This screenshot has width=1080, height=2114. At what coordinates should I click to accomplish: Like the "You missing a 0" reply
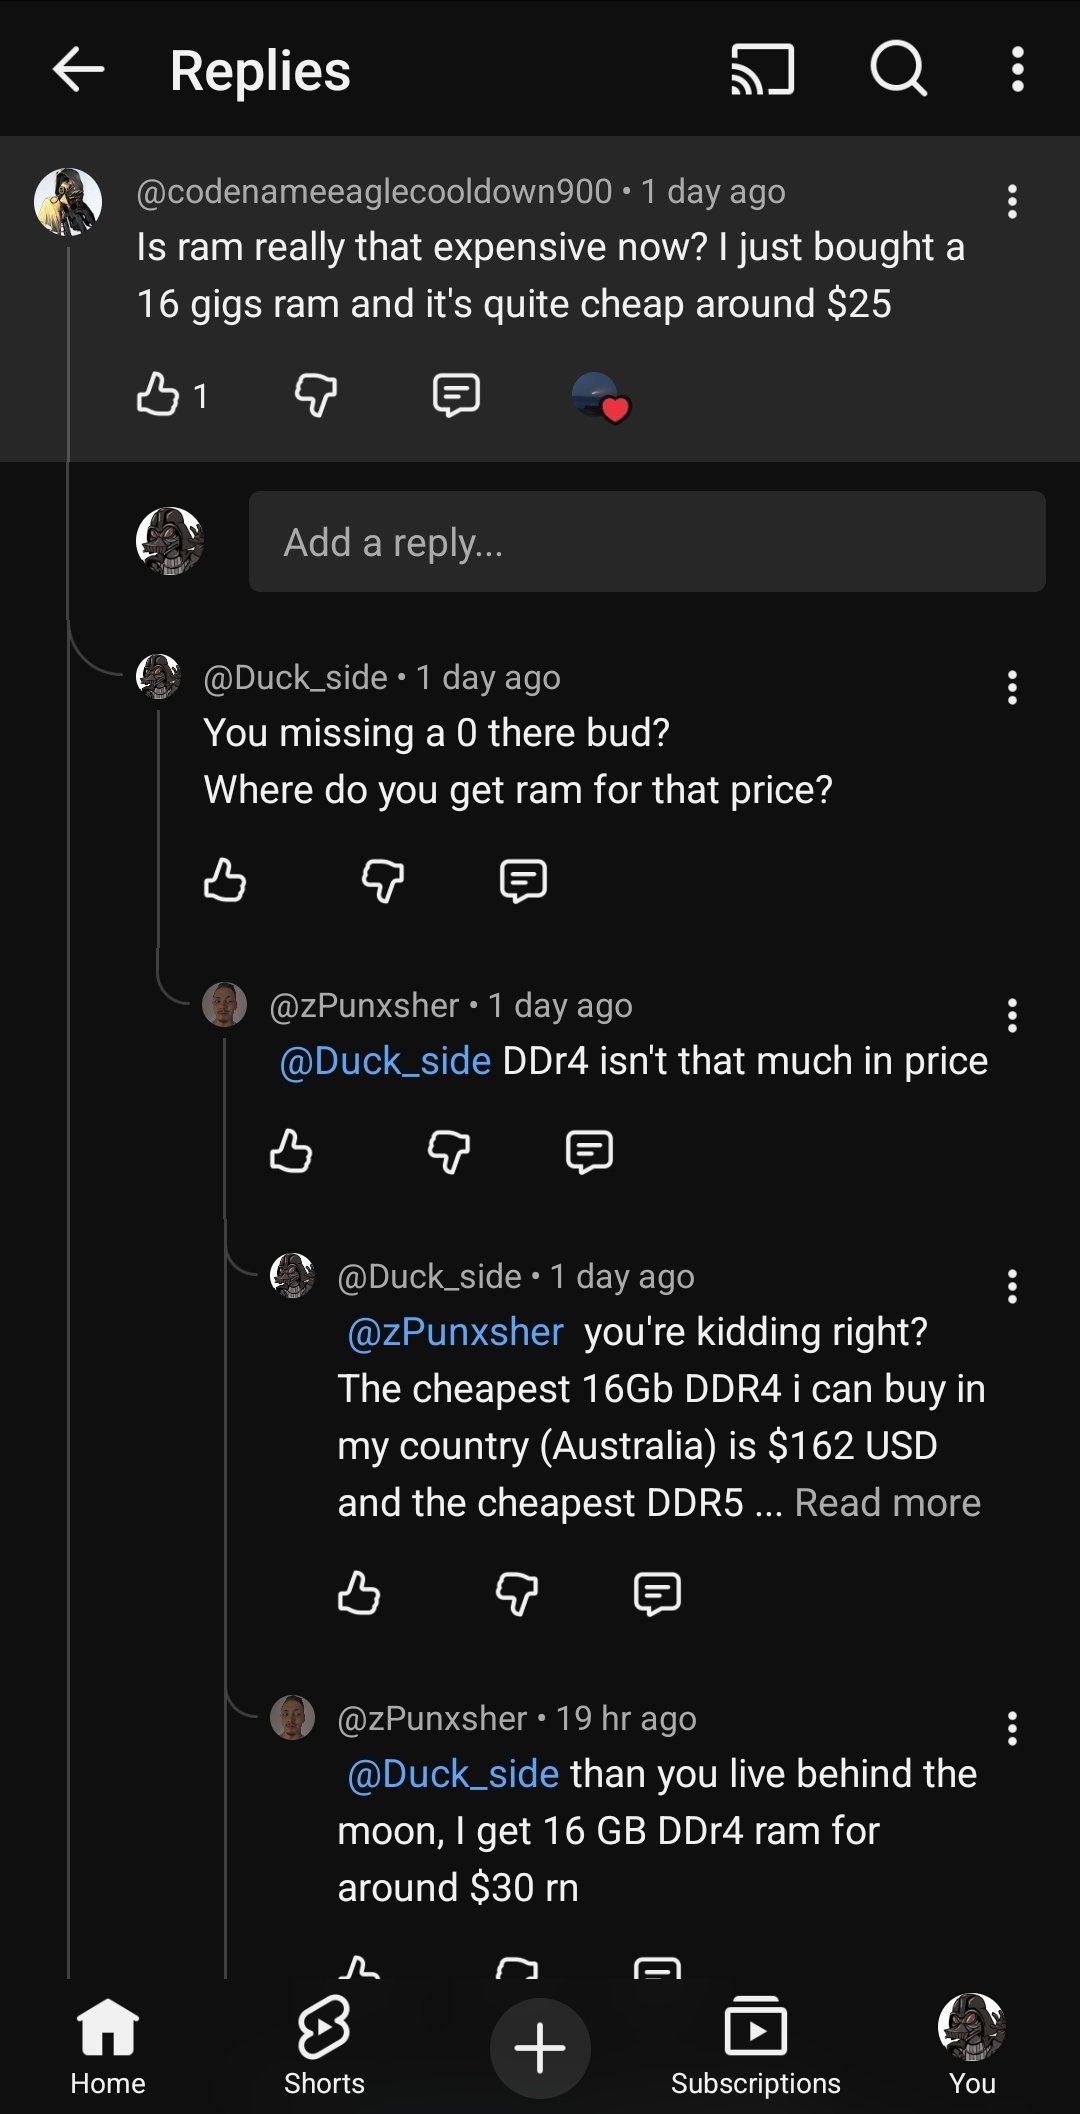(225, 881)
